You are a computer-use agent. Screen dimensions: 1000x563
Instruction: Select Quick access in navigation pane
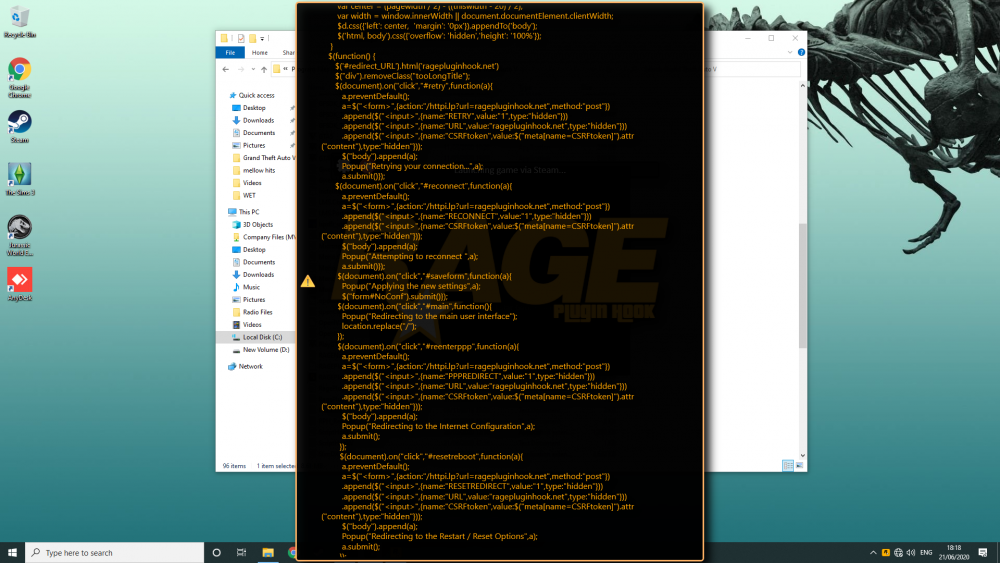pos(256,95)
